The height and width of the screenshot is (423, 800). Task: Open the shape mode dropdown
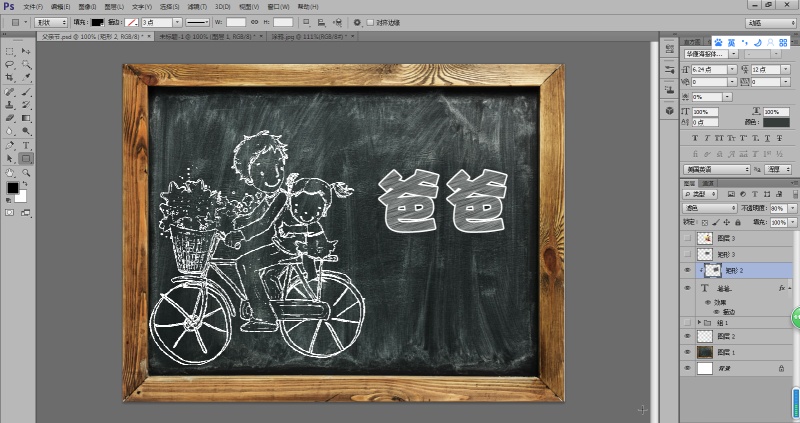point(51,22)
